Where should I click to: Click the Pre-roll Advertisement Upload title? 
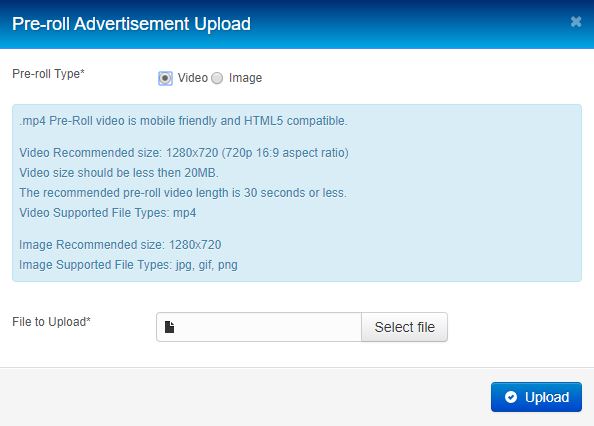click(x=131, y=24)
